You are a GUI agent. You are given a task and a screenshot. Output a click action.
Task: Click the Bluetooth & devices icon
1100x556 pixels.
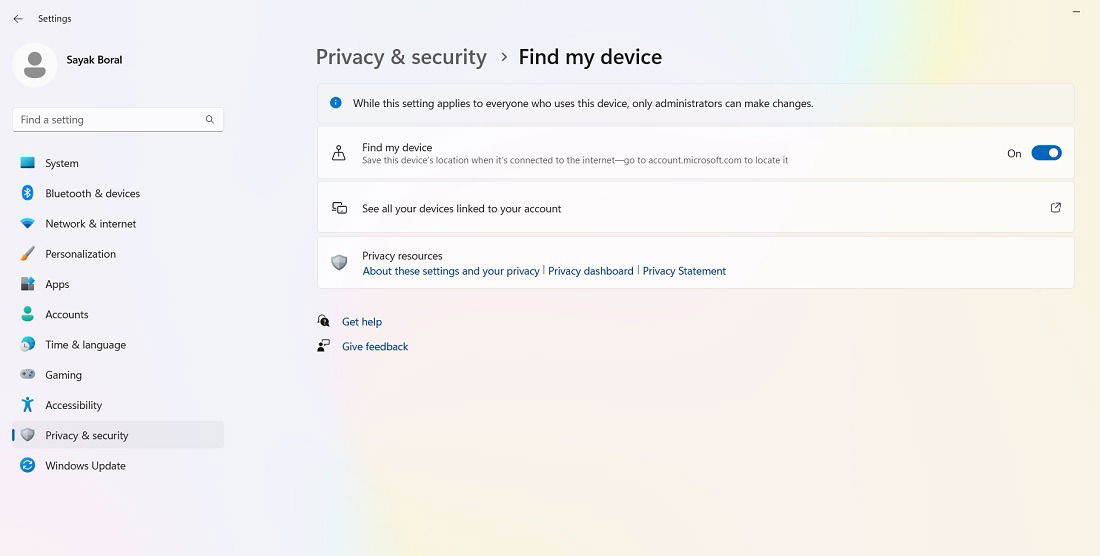tap(27, 193)
